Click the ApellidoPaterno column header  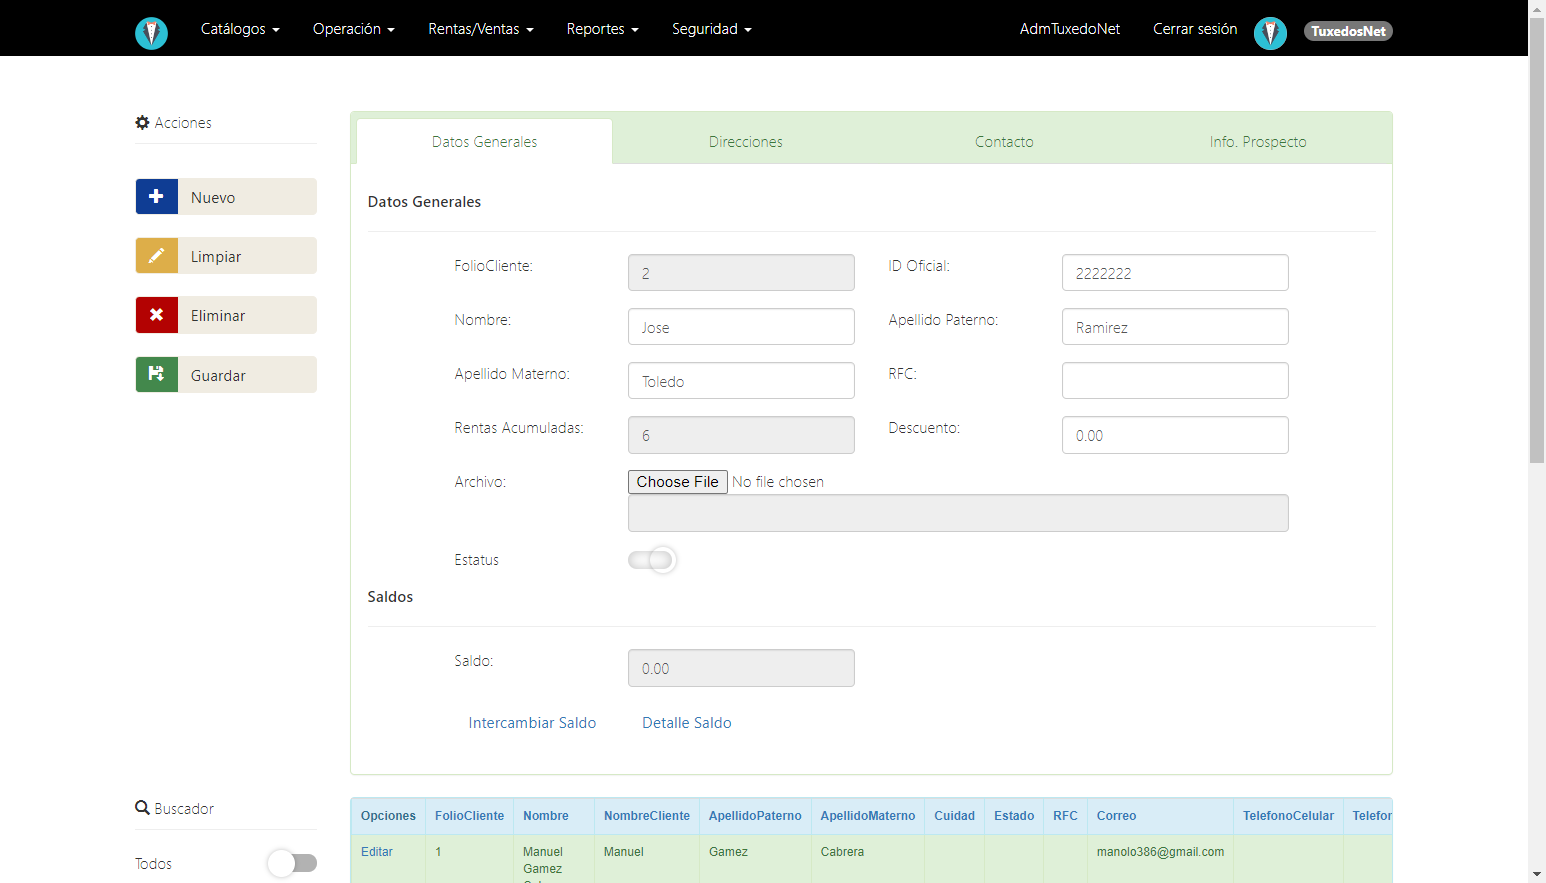point(755,816)
